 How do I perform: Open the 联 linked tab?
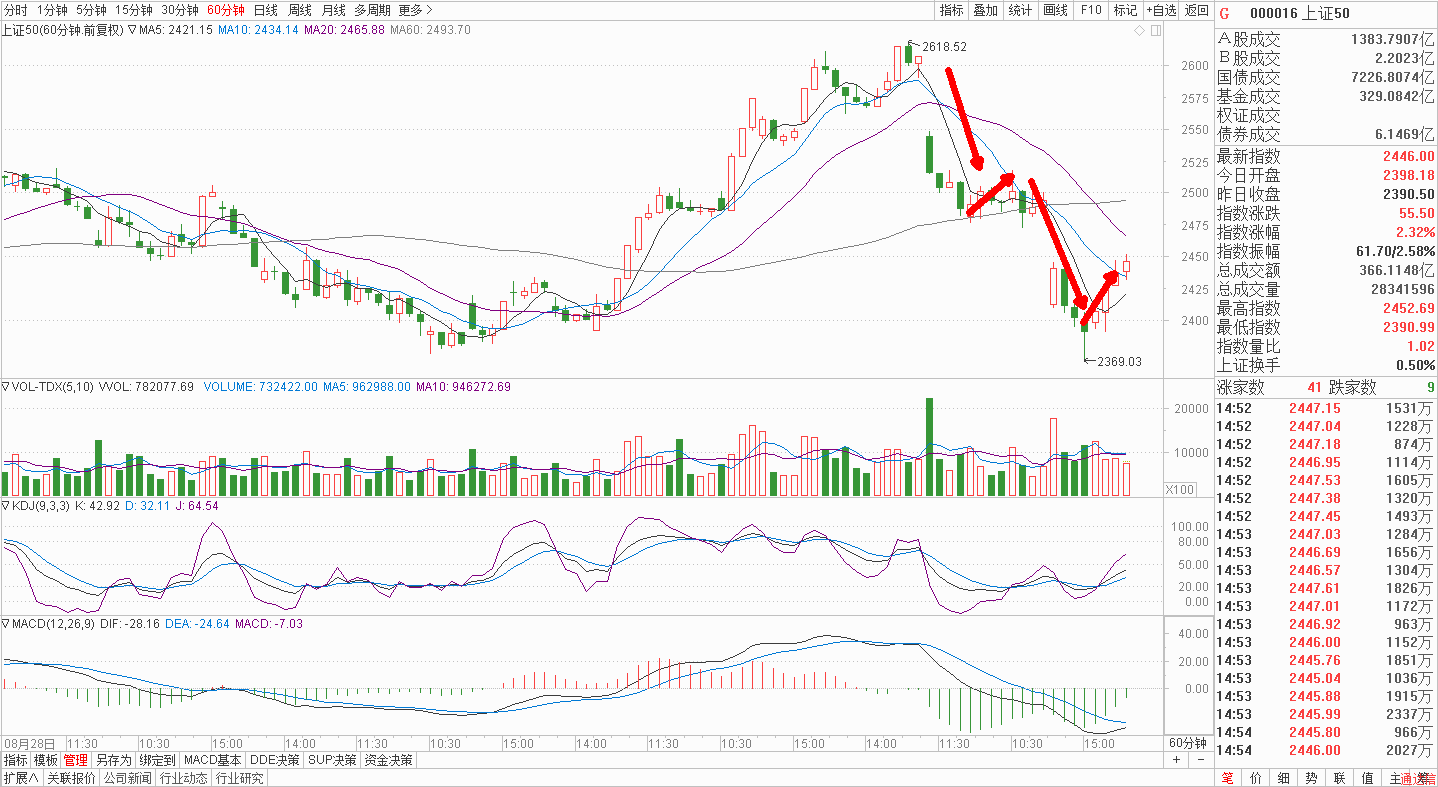(x=1339, y=778)
